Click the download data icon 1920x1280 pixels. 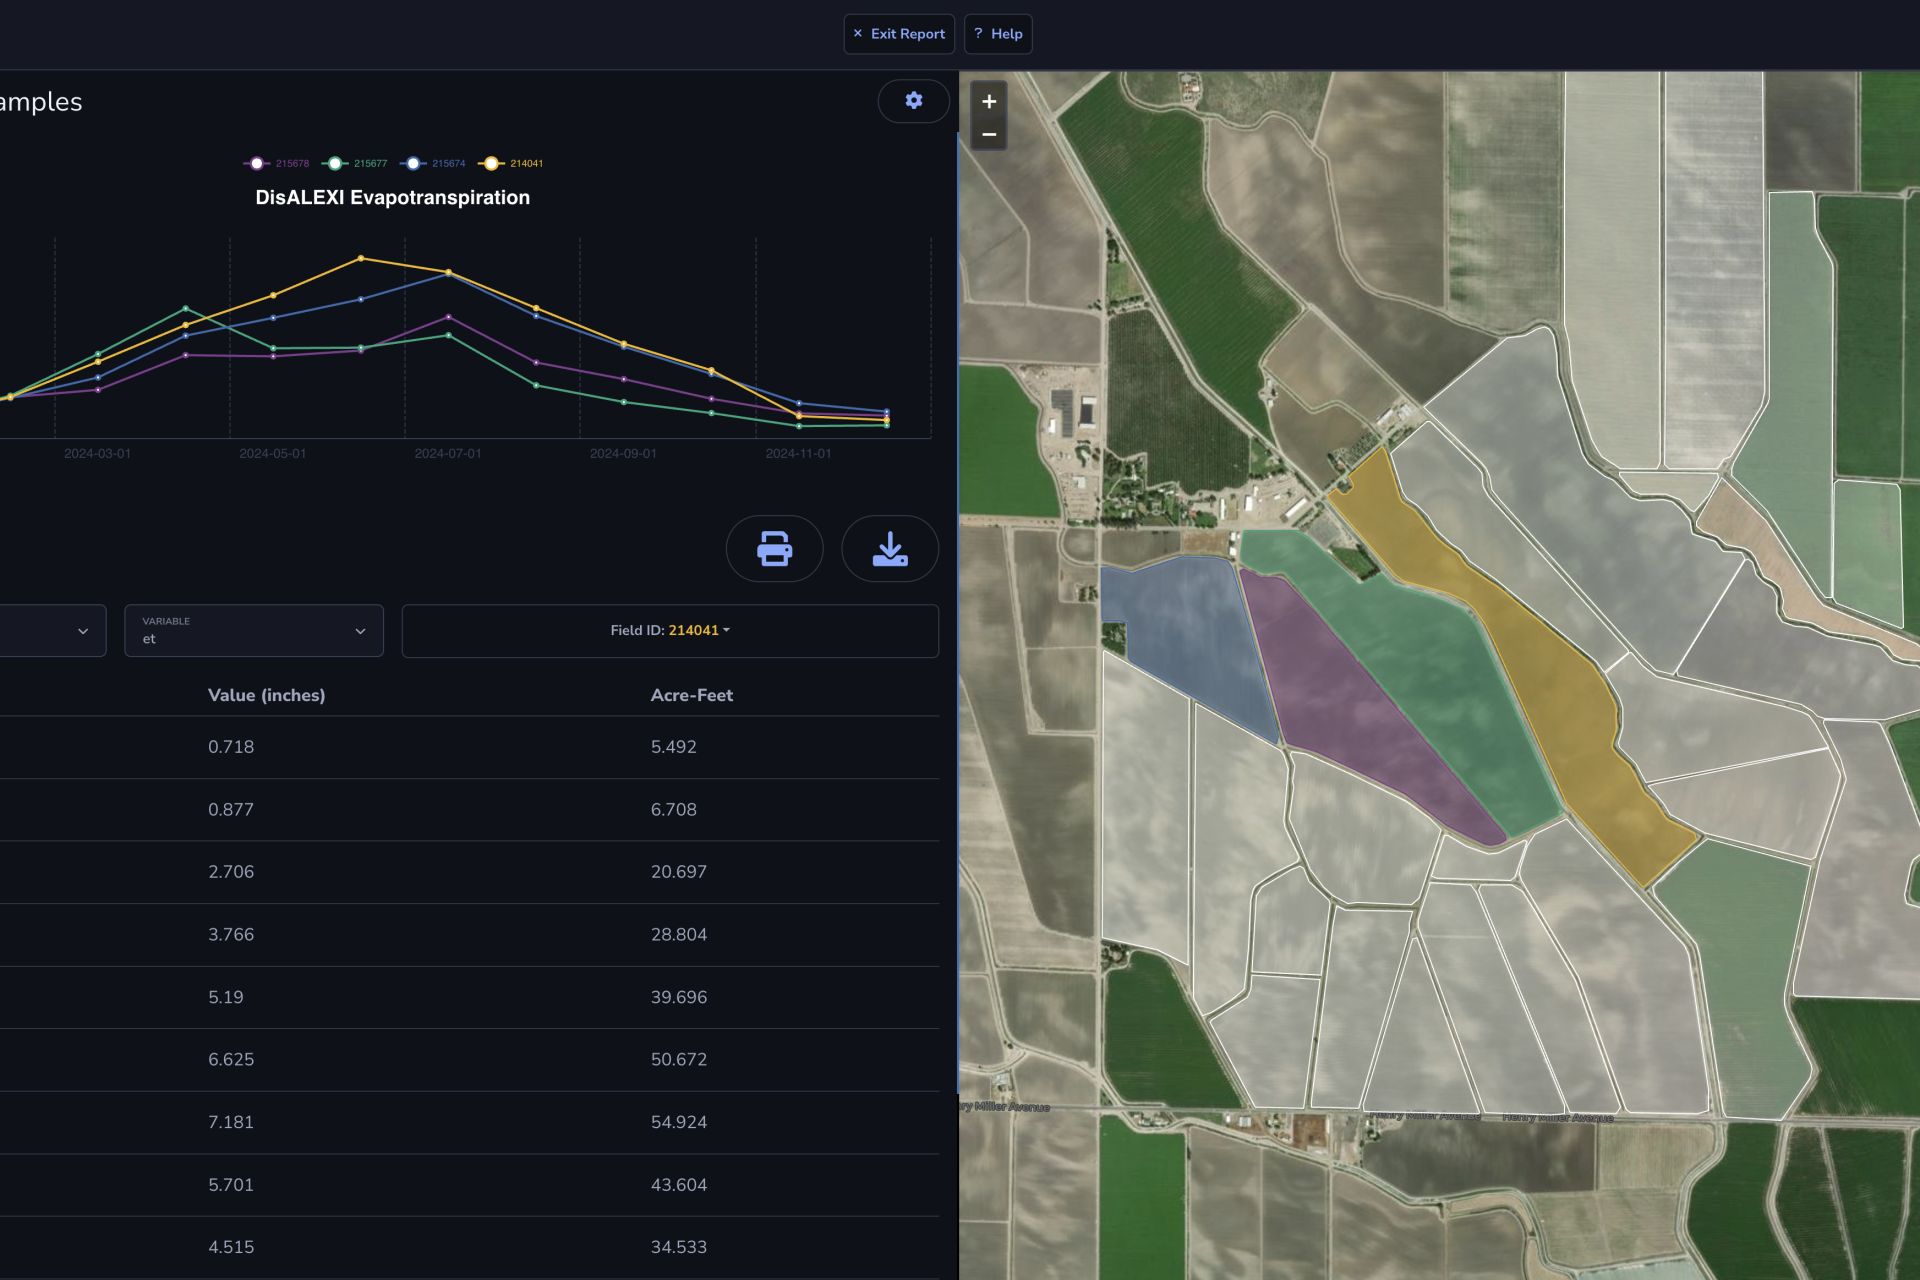coord(889,549)
